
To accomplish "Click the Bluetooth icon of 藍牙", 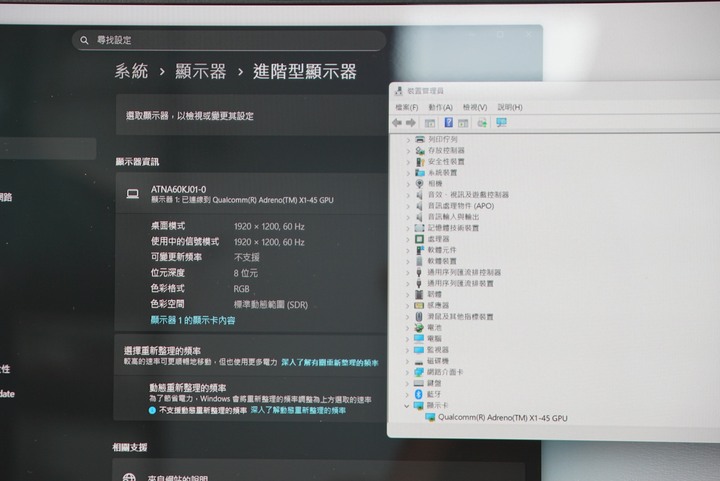I will (x=418, y=394).
